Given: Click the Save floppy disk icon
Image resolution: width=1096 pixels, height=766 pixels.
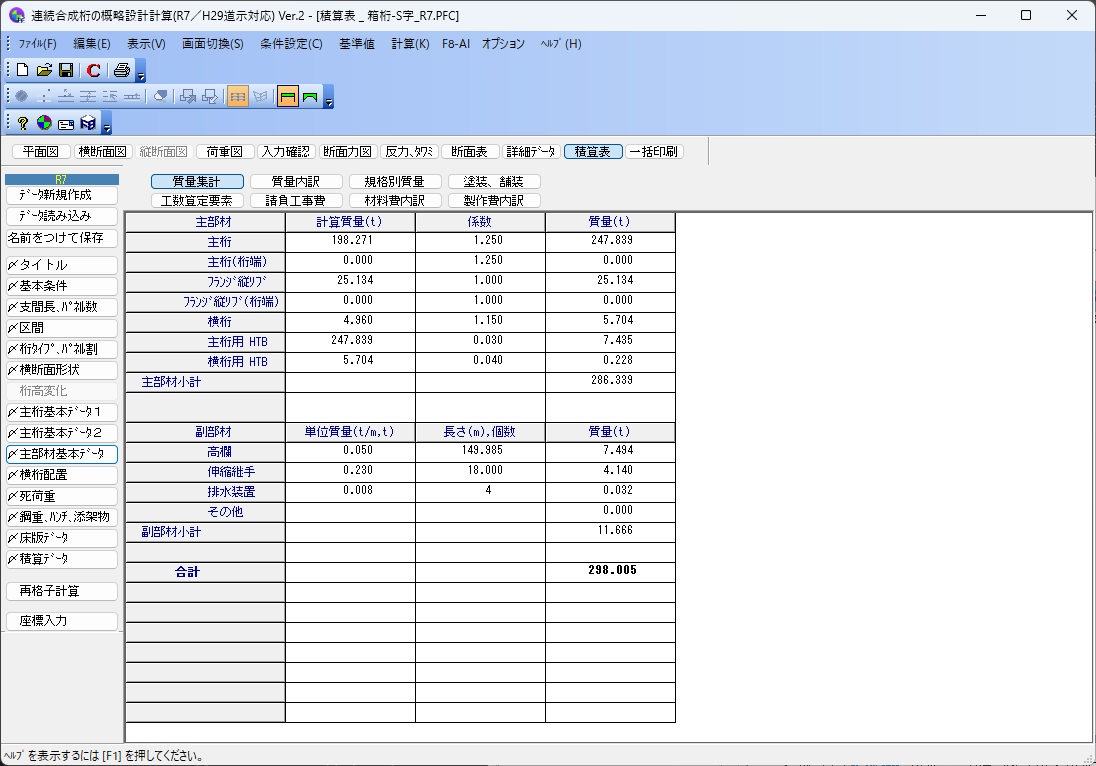Looking at the screenshot, I should click(66, 70).
